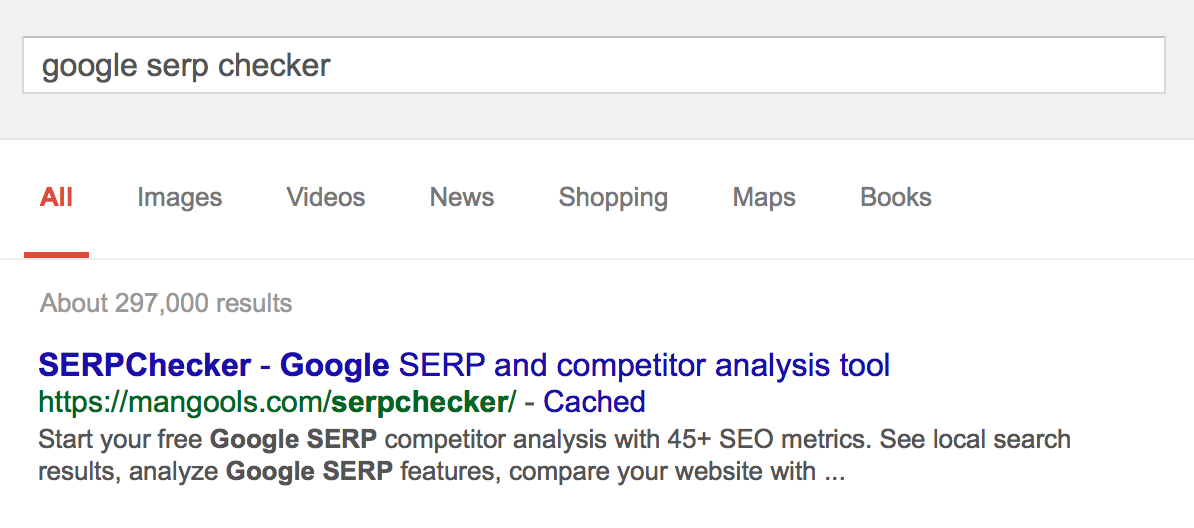
Task: Open the SERPChecker result title link
Action: tap(464, 366)
